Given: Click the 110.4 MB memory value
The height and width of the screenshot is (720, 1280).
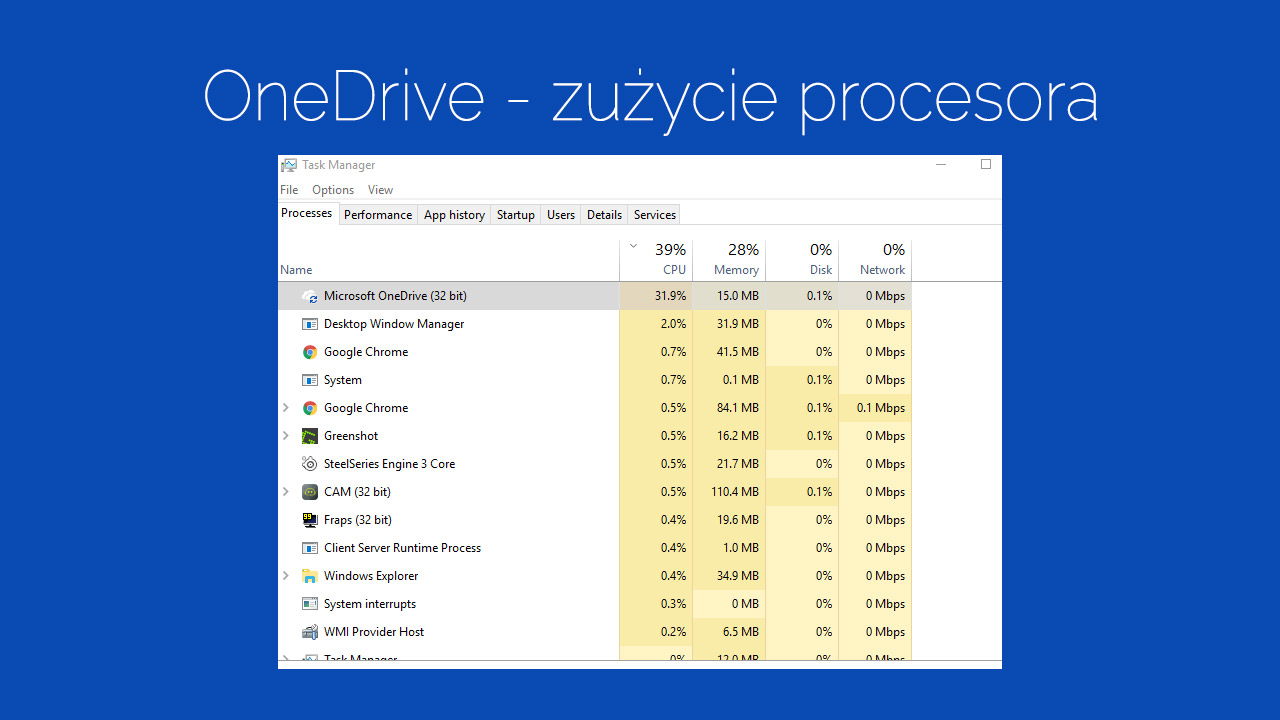Looking at the screenshot, I should tap(735, 492).
